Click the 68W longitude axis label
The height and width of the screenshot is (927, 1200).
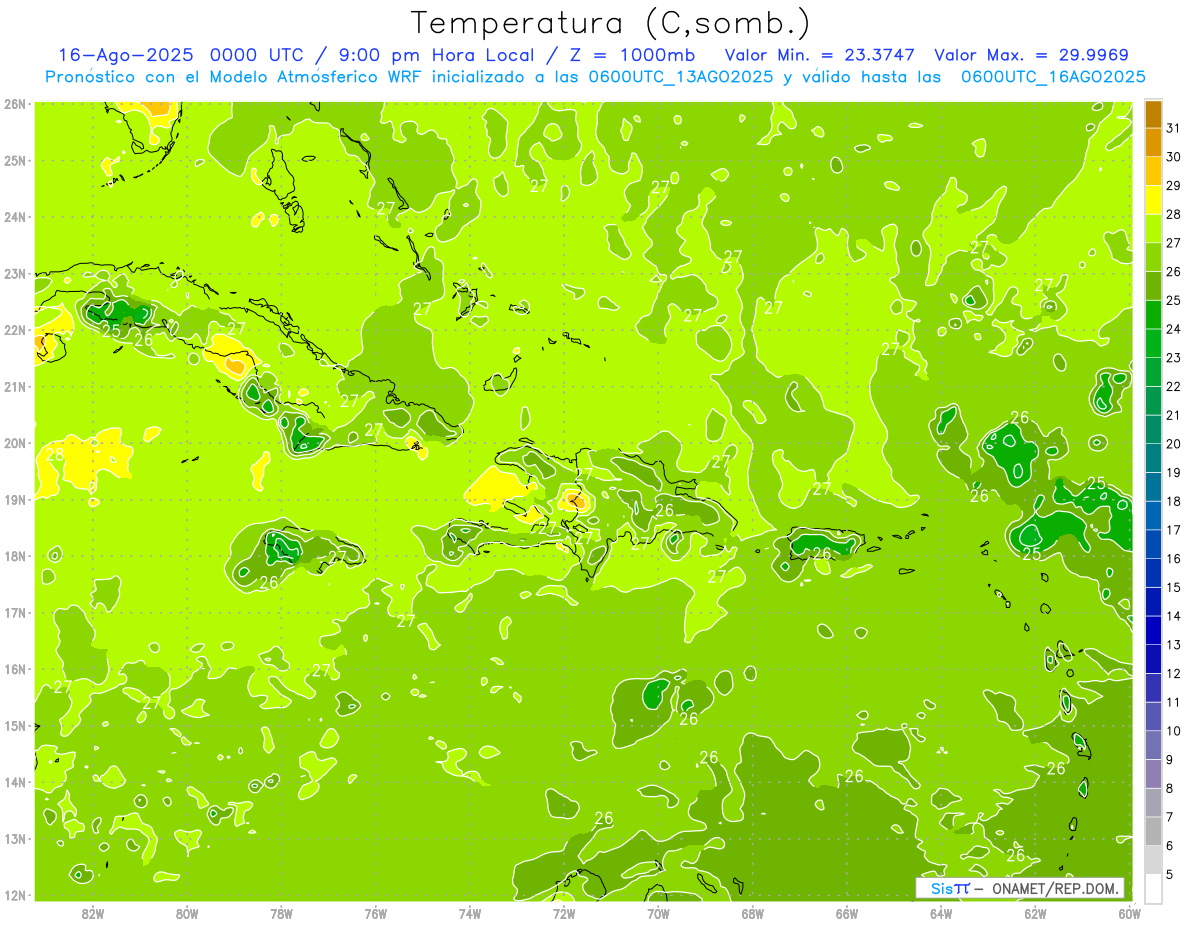click(752, 913)
